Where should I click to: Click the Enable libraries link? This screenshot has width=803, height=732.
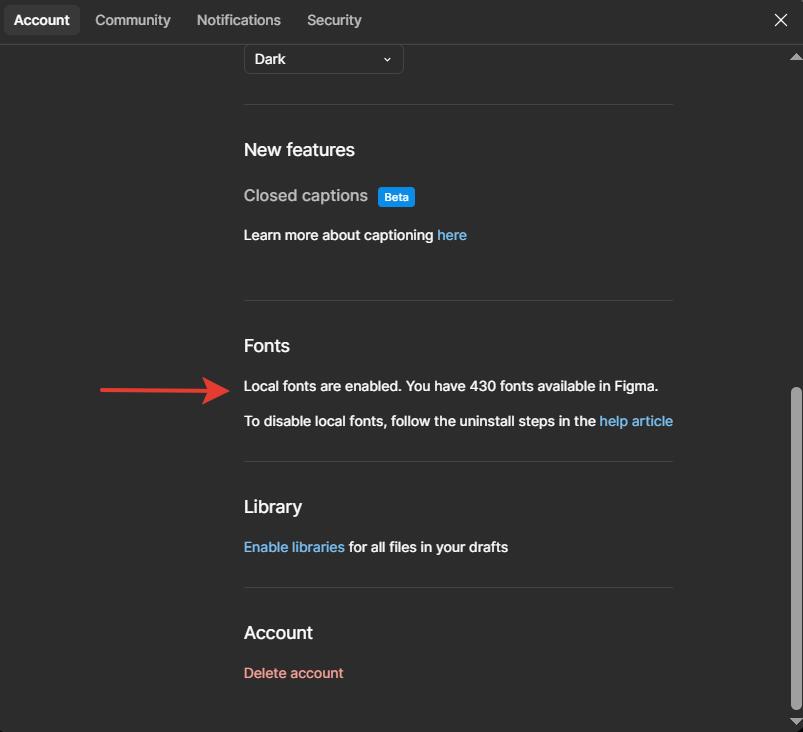point(294,547)
